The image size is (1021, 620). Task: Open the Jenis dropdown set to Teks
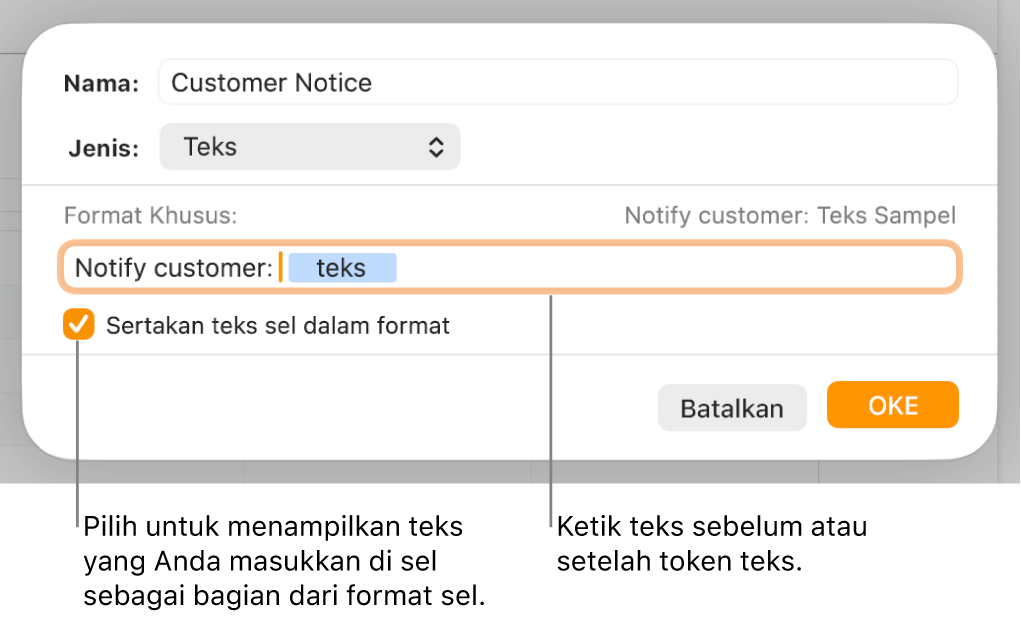click(x=310, y=147)
